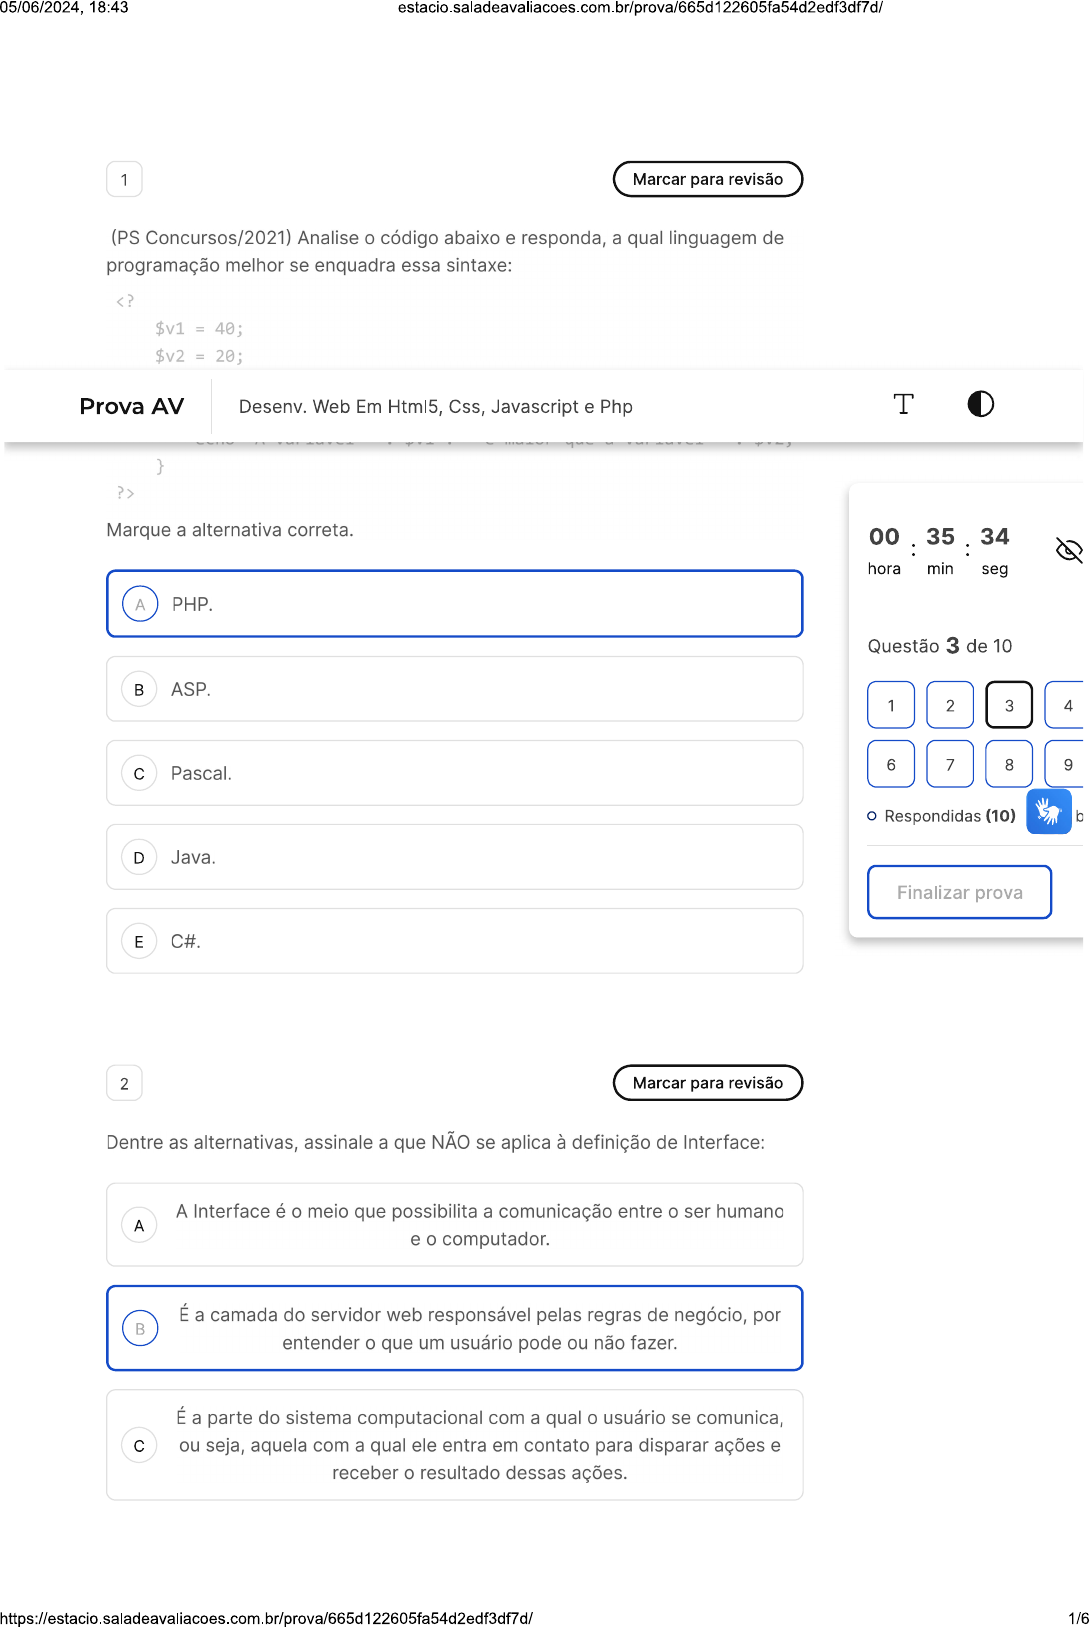This screenshot has width=1090, height=1627.
Task: Mark question 1 for review
Action: pos(707,180)
